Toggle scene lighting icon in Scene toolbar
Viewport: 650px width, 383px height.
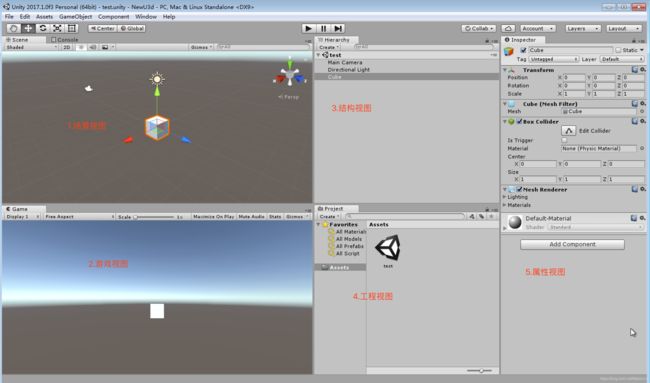pyautogui.click(x=81, y=47)
